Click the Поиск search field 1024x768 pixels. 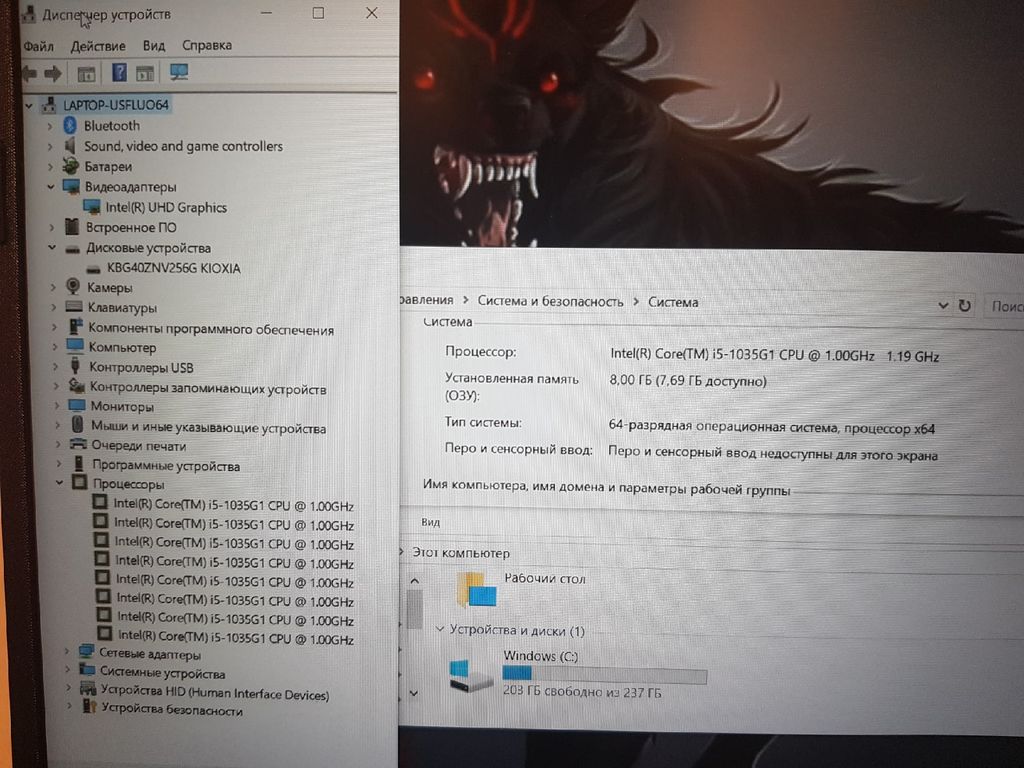[x=1006, y=306]
